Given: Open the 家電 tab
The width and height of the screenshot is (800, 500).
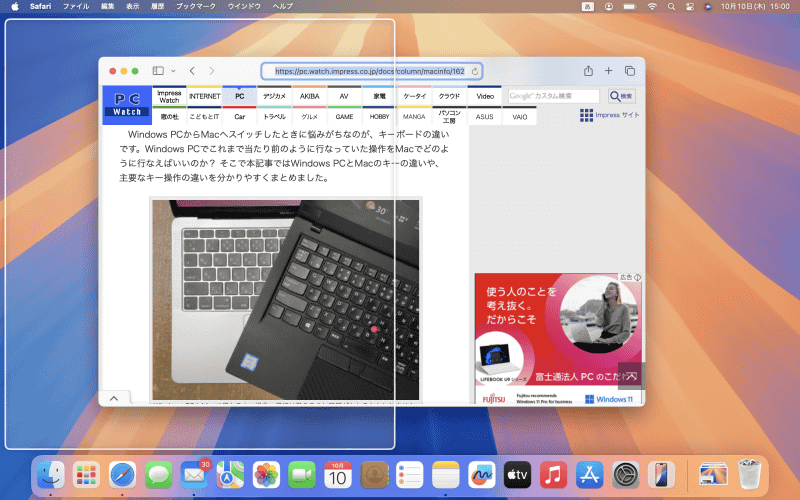Looking at the screenshot, I should (x=380, y=96).
